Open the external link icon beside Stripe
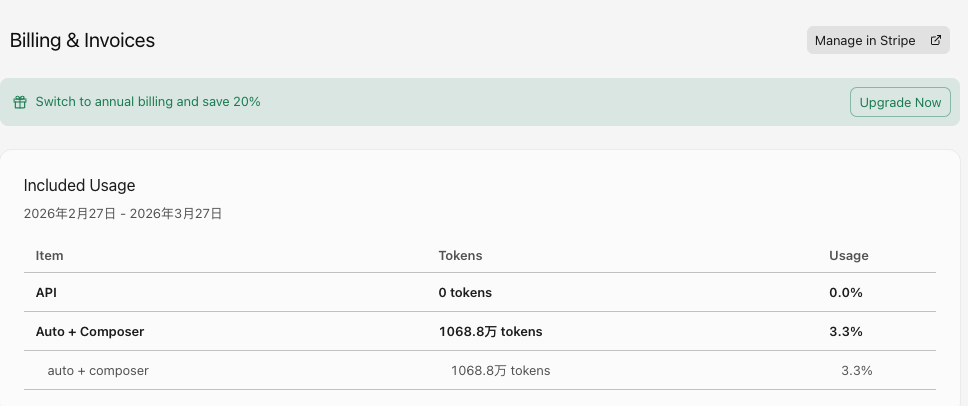968x406 pixels. pos(935,40)
